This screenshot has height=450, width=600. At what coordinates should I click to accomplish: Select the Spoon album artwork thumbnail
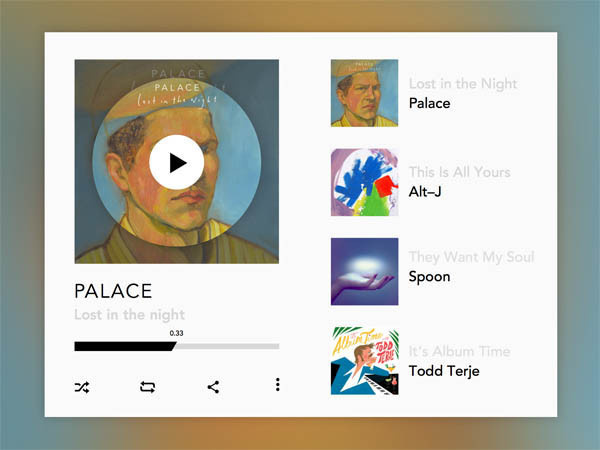[364, 272]
